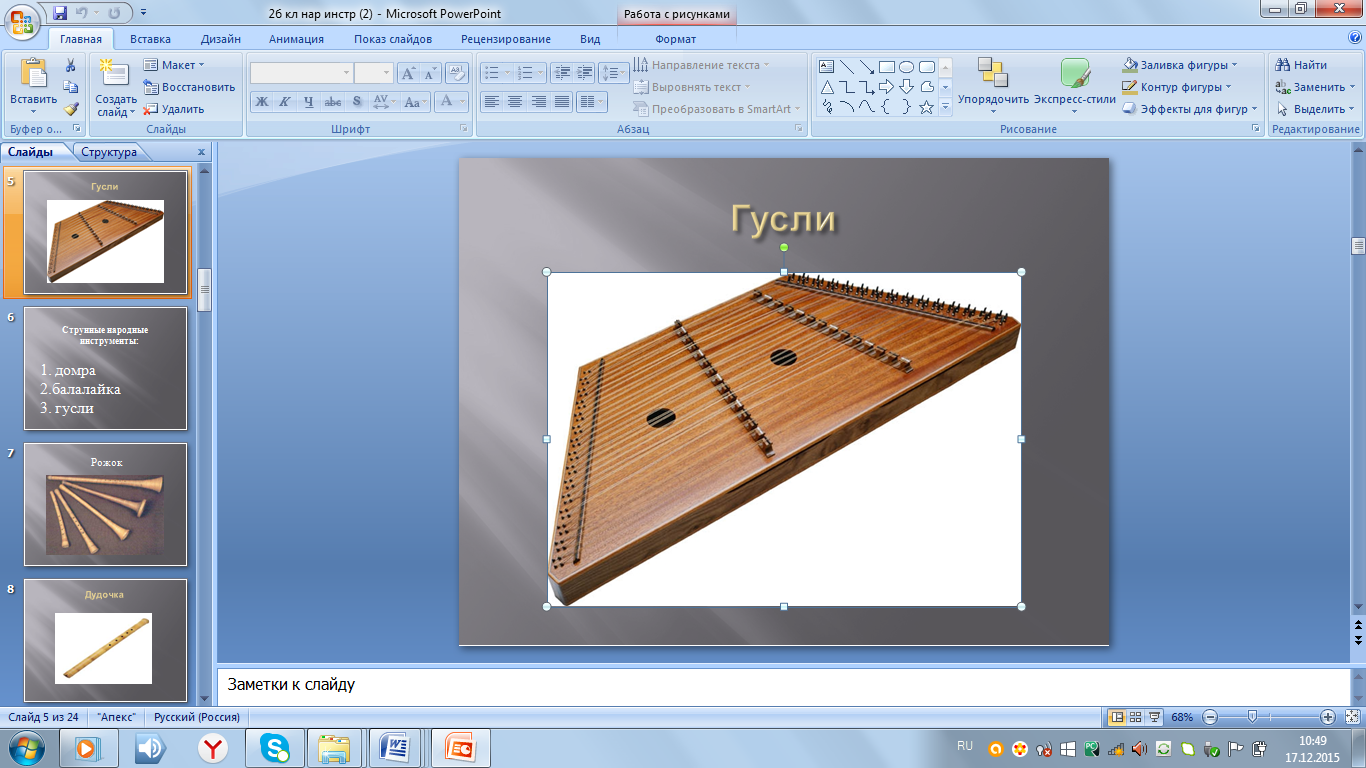Toggle strikethrough abc formatting

click(333, 102)
